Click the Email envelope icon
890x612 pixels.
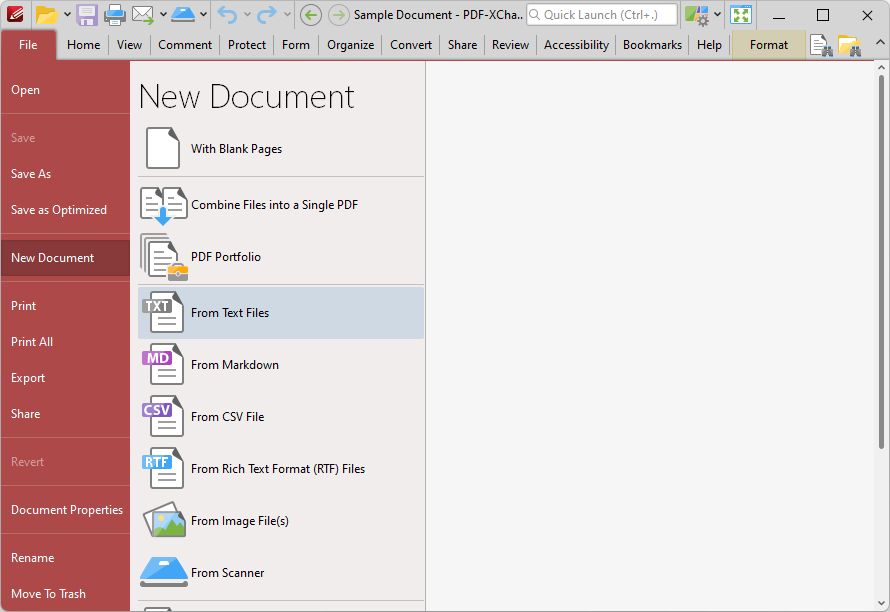click(x=142, y=15)
